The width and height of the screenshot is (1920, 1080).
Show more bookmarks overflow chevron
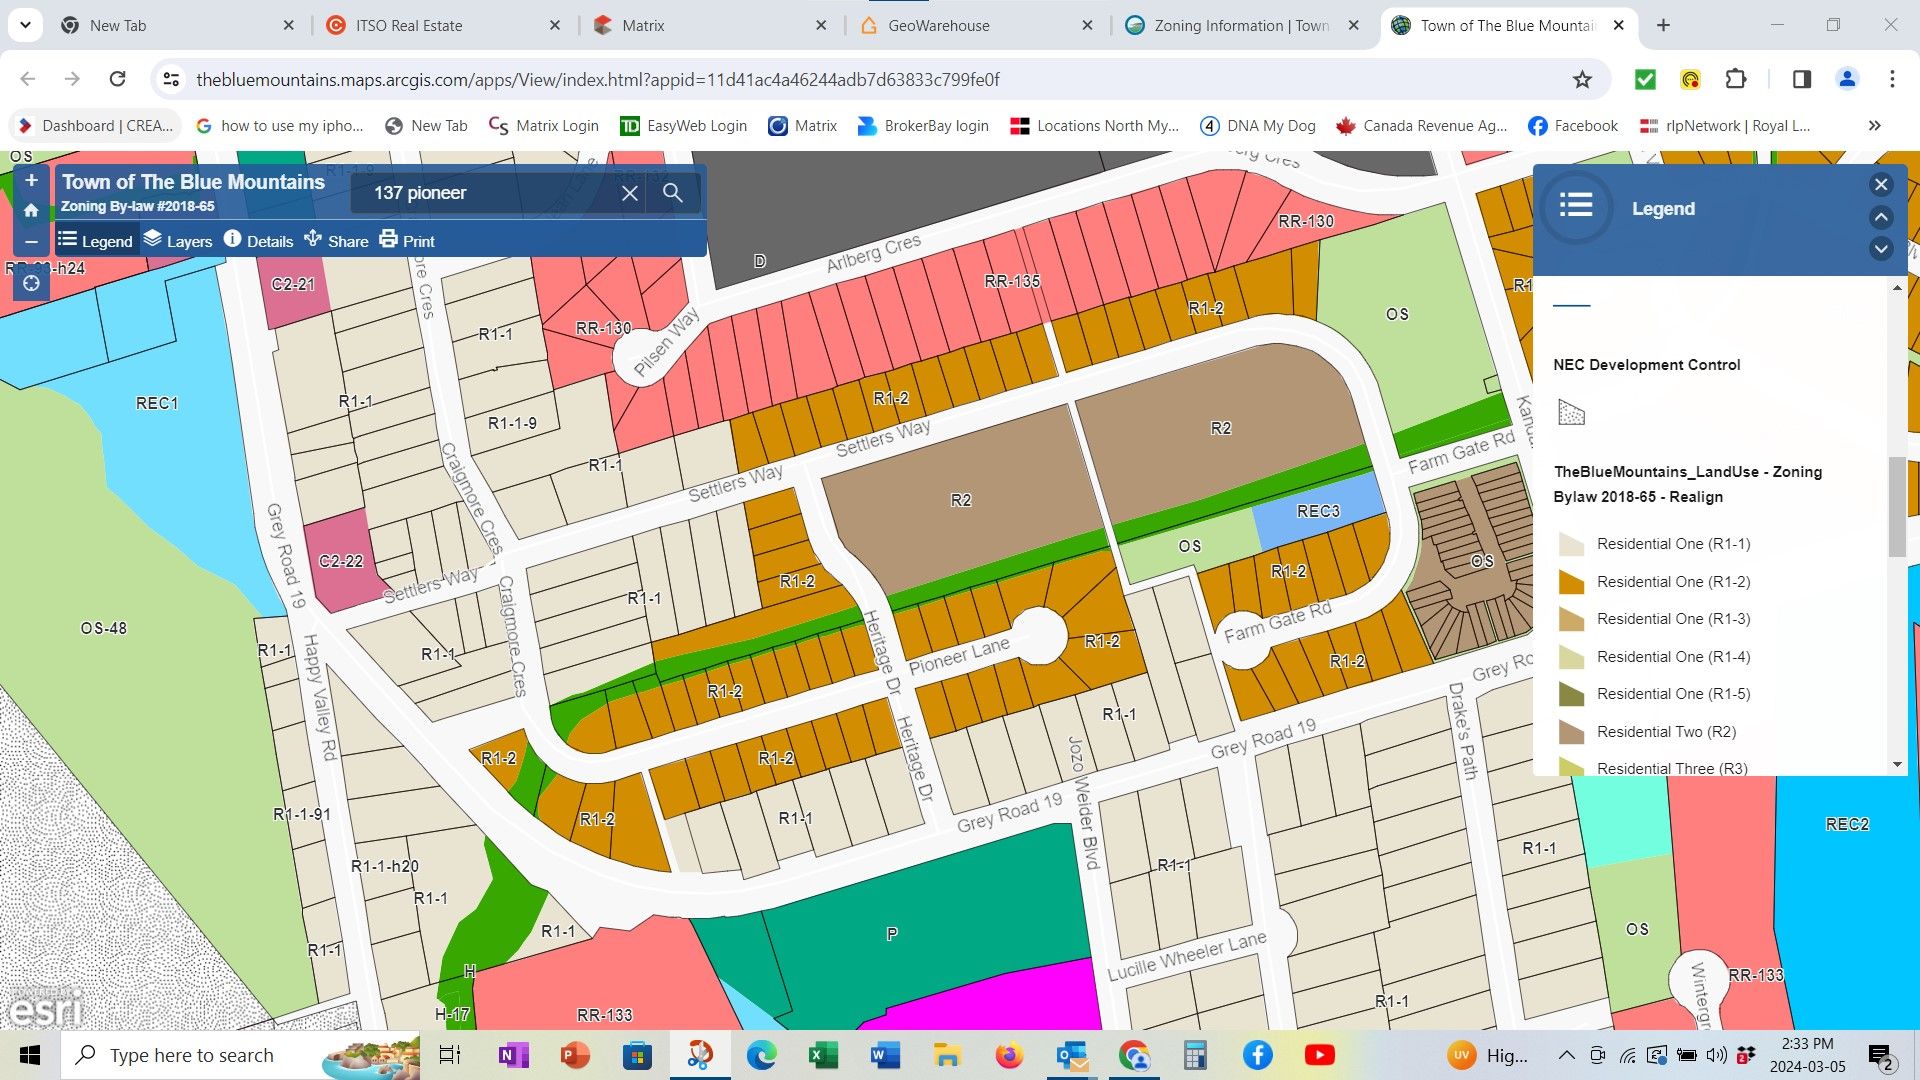1874,126
